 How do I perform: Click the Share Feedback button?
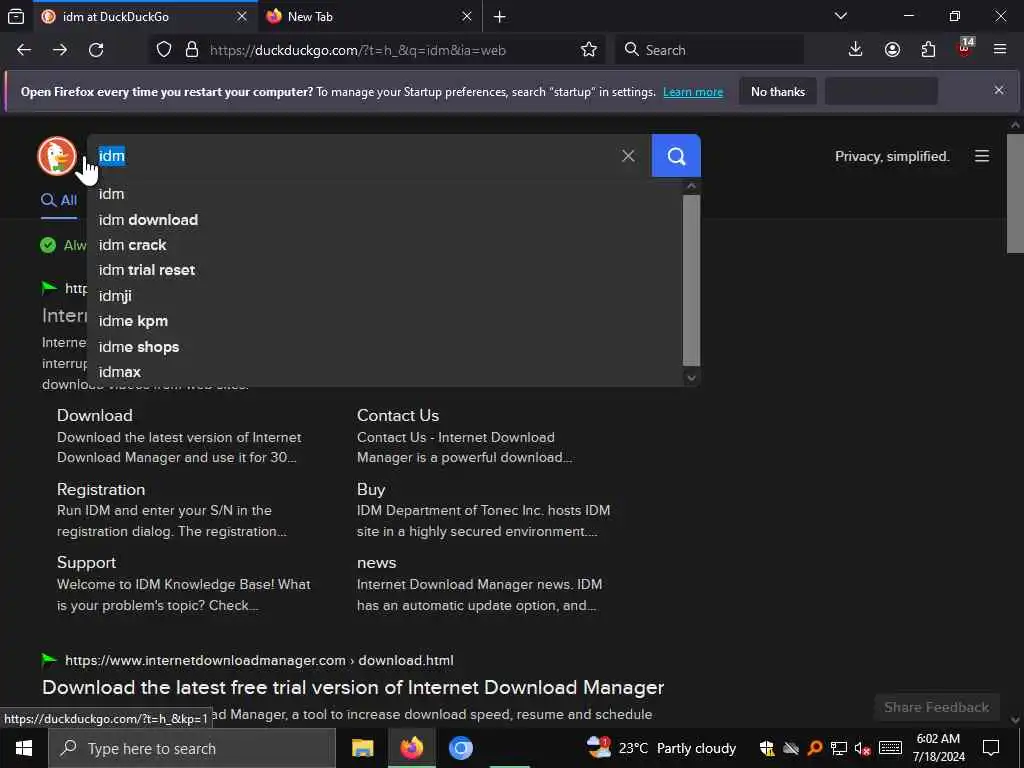[936, 707]
